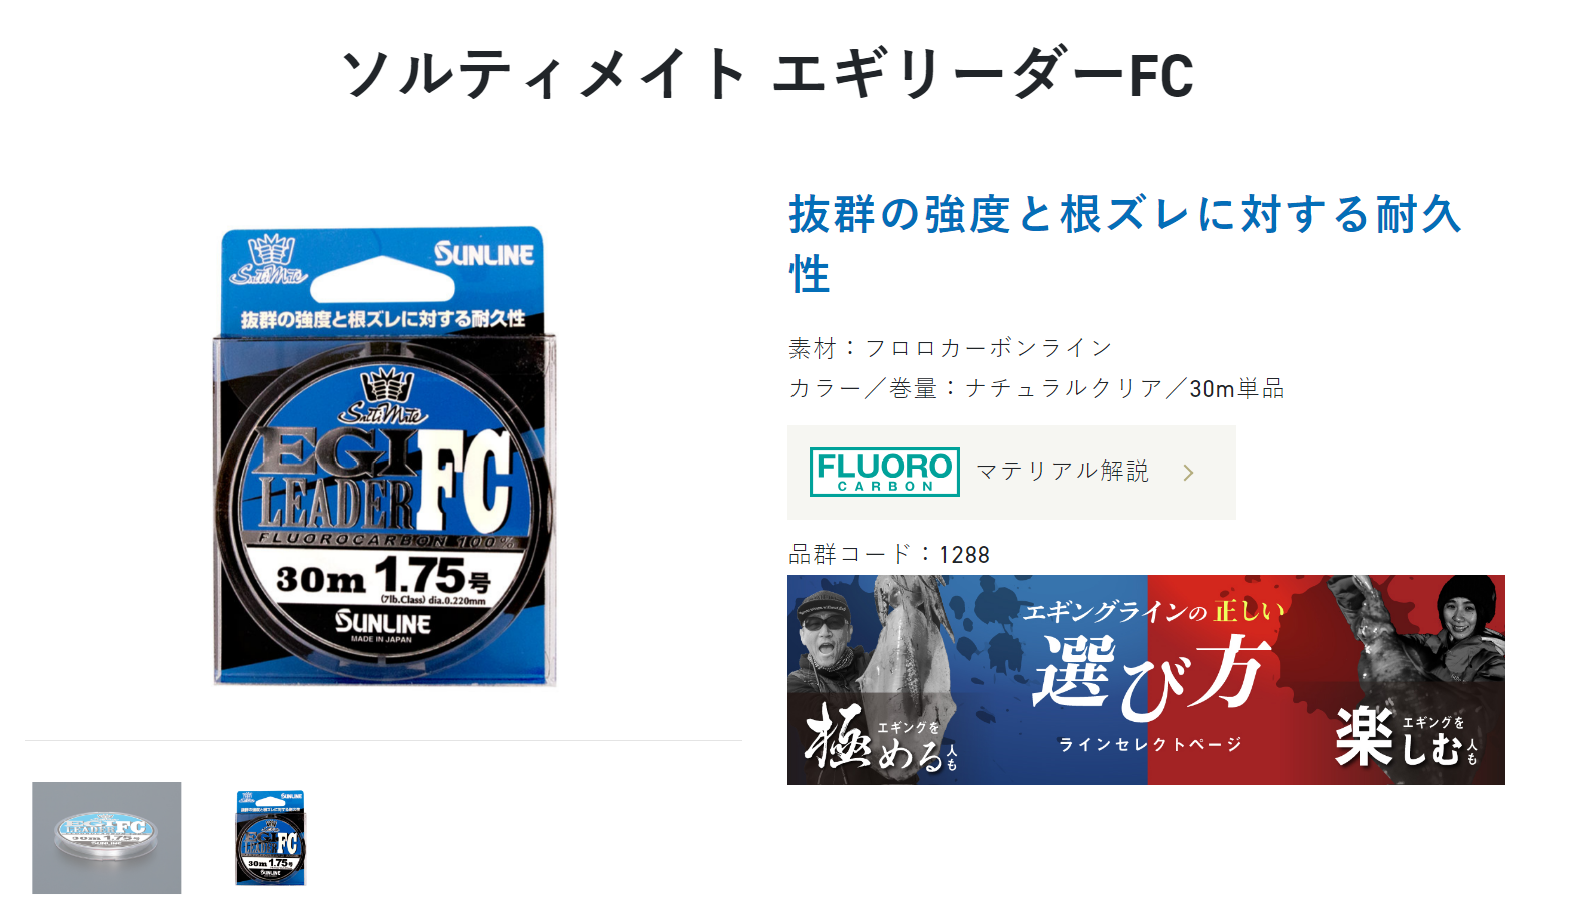Click the chevron arrow beside マテリアル解説

[x=1188, y=473]
